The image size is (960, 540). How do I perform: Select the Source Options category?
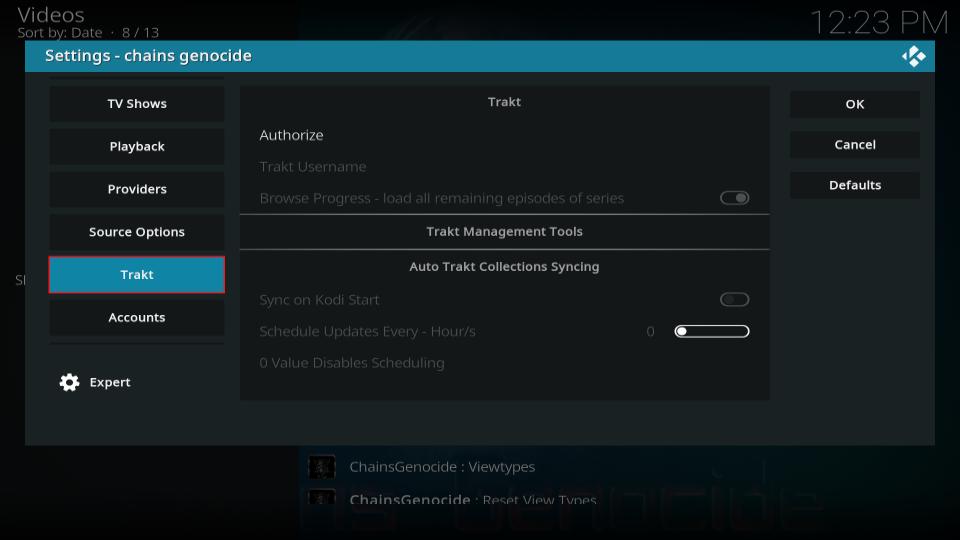137,232
